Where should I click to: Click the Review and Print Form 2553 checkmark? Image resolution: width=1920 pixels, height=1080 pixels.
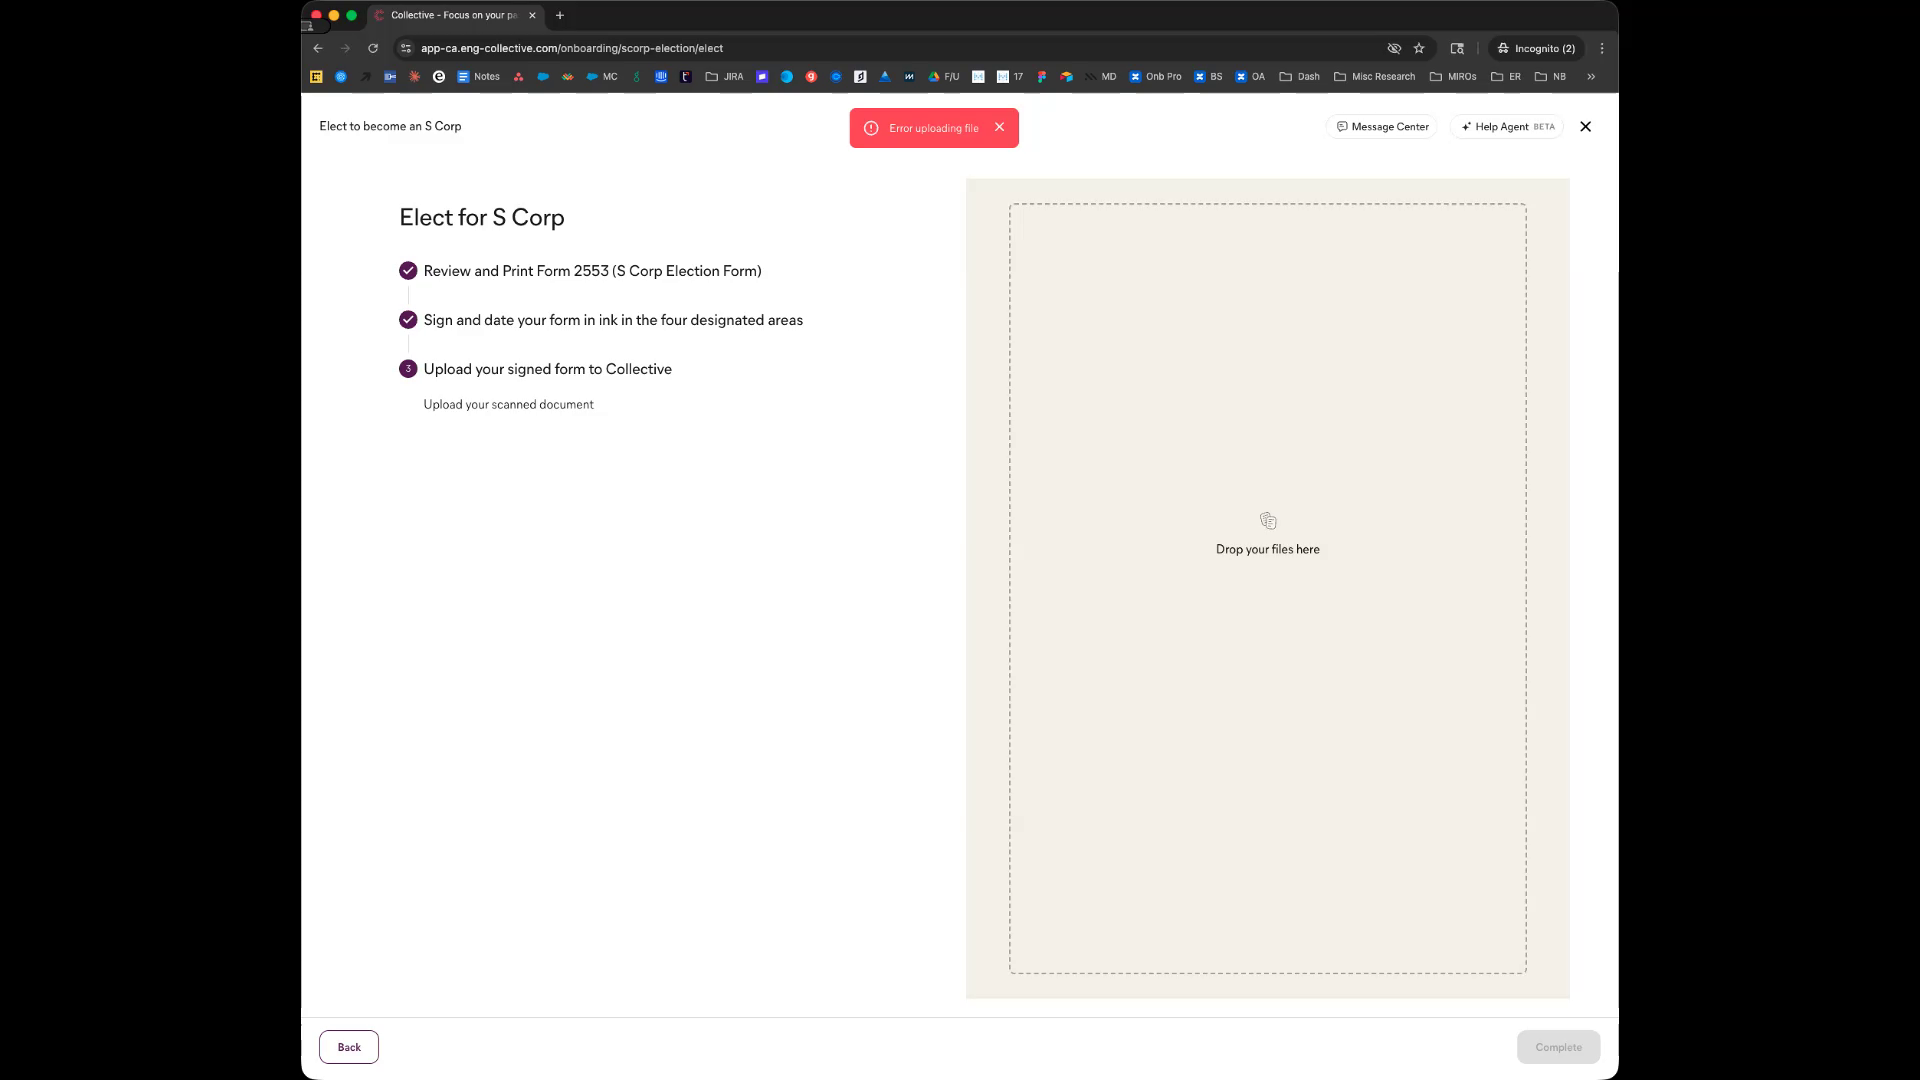408,271
